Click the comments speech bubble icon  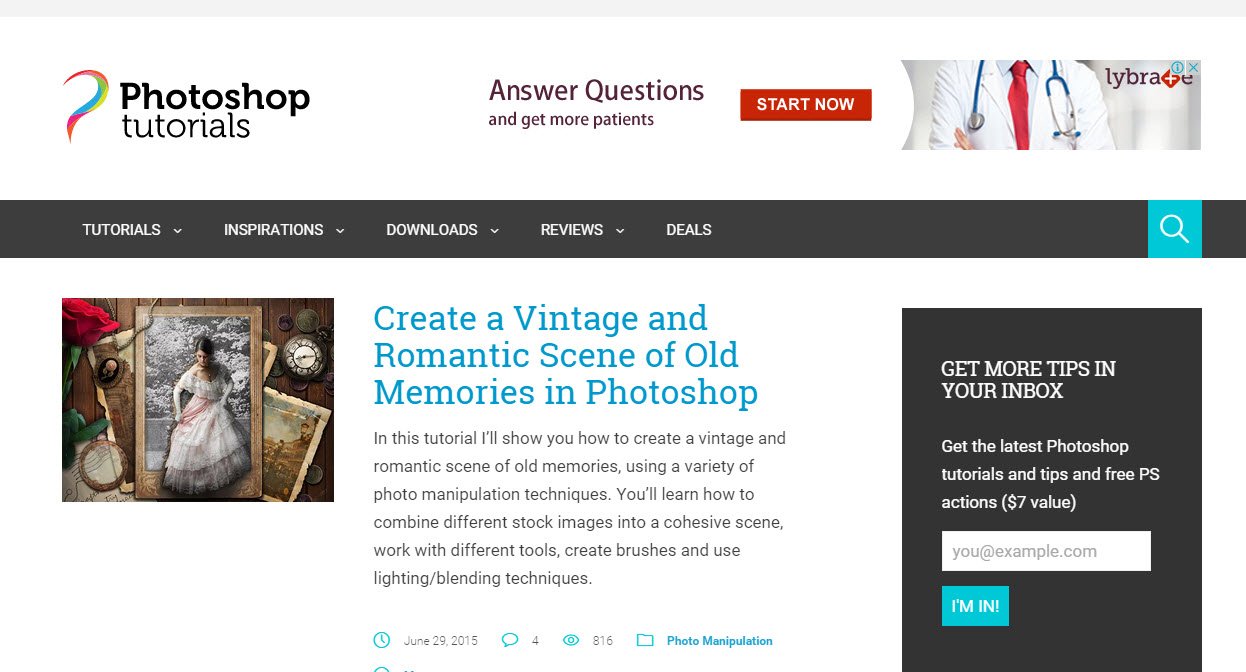click(x=510, y=640)
